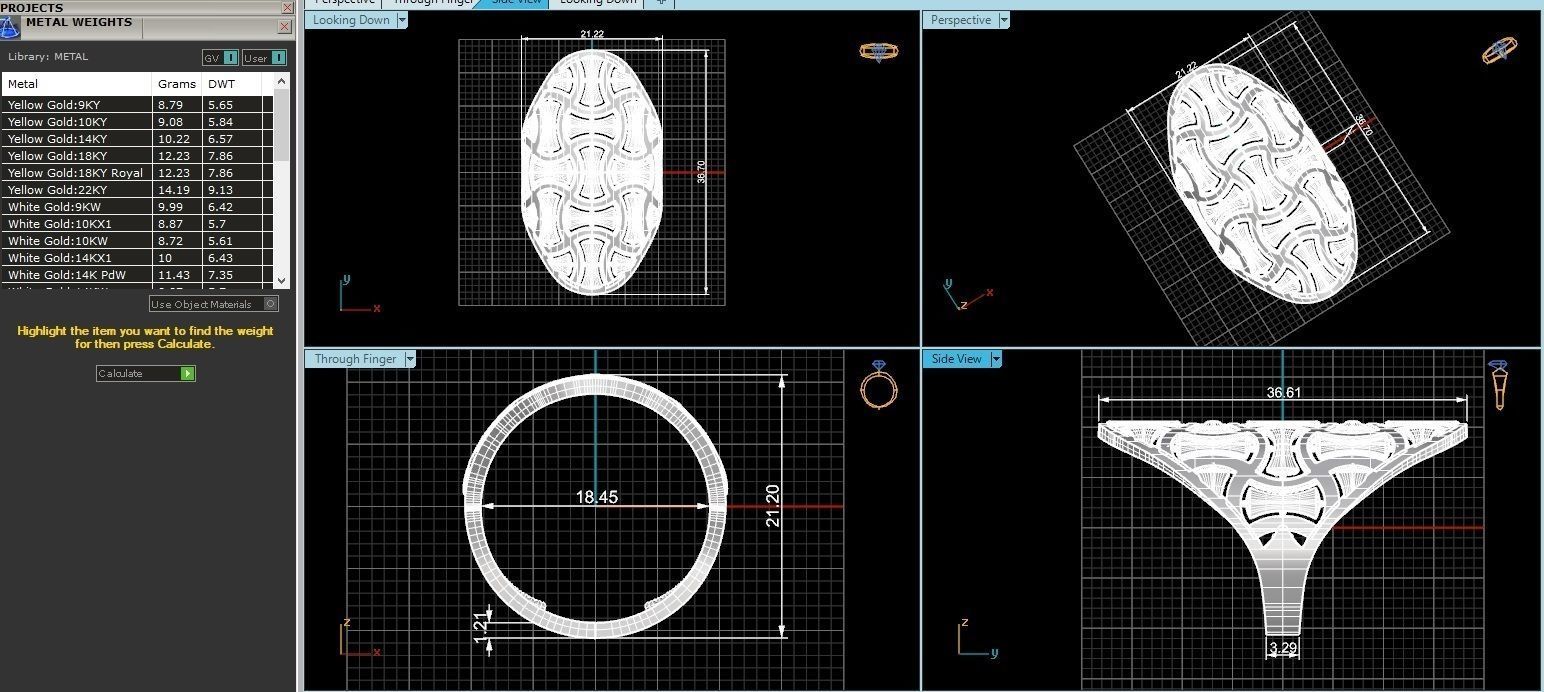Screen dimensions: 1544x692
Task: Select the Side View viewport title
Action: 957,359
